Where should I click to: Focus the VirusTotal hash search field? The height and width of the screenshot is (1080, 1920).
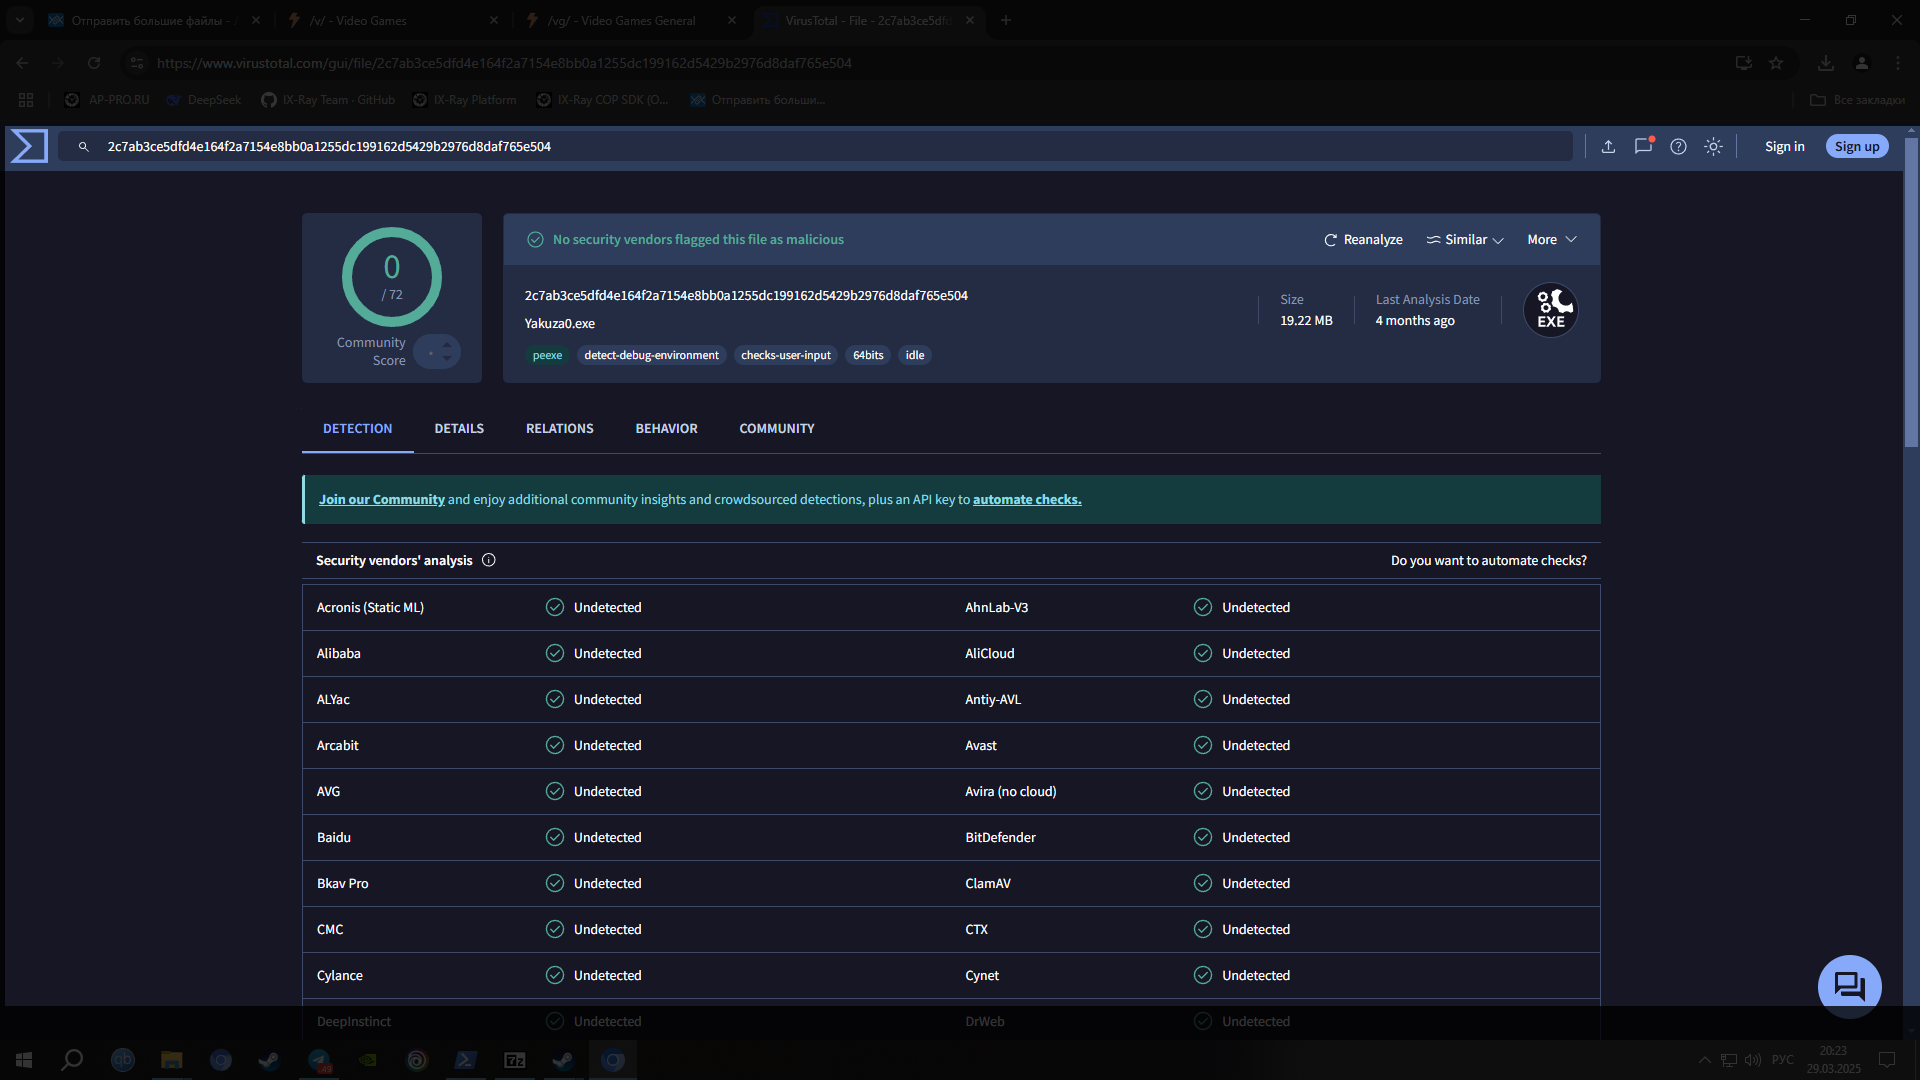815,147
